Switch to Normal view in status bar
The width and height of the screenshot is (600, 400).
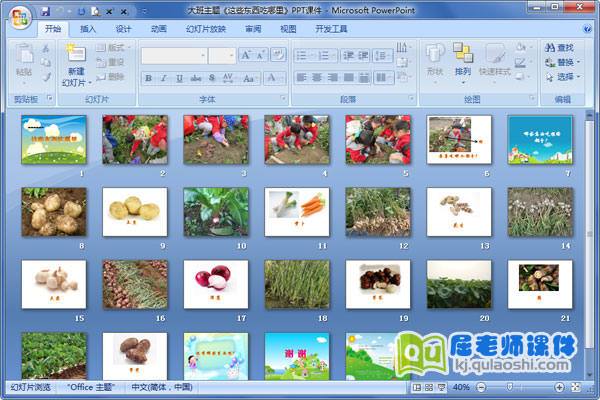416,387
